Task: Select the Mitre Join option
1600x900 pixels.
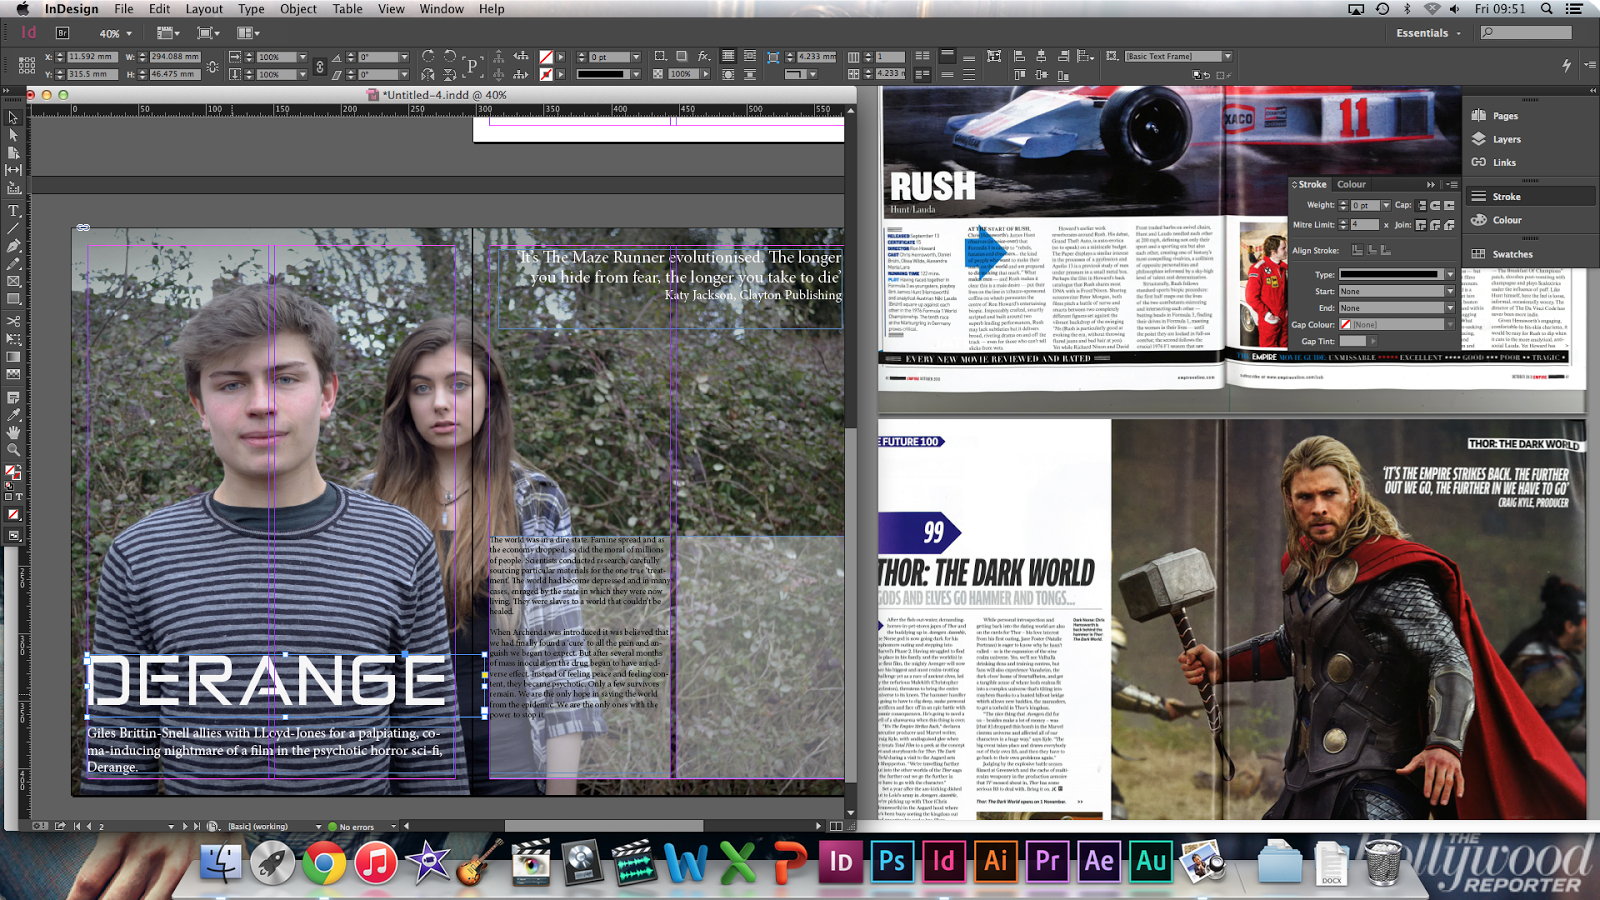Action: click(1422, 225)
